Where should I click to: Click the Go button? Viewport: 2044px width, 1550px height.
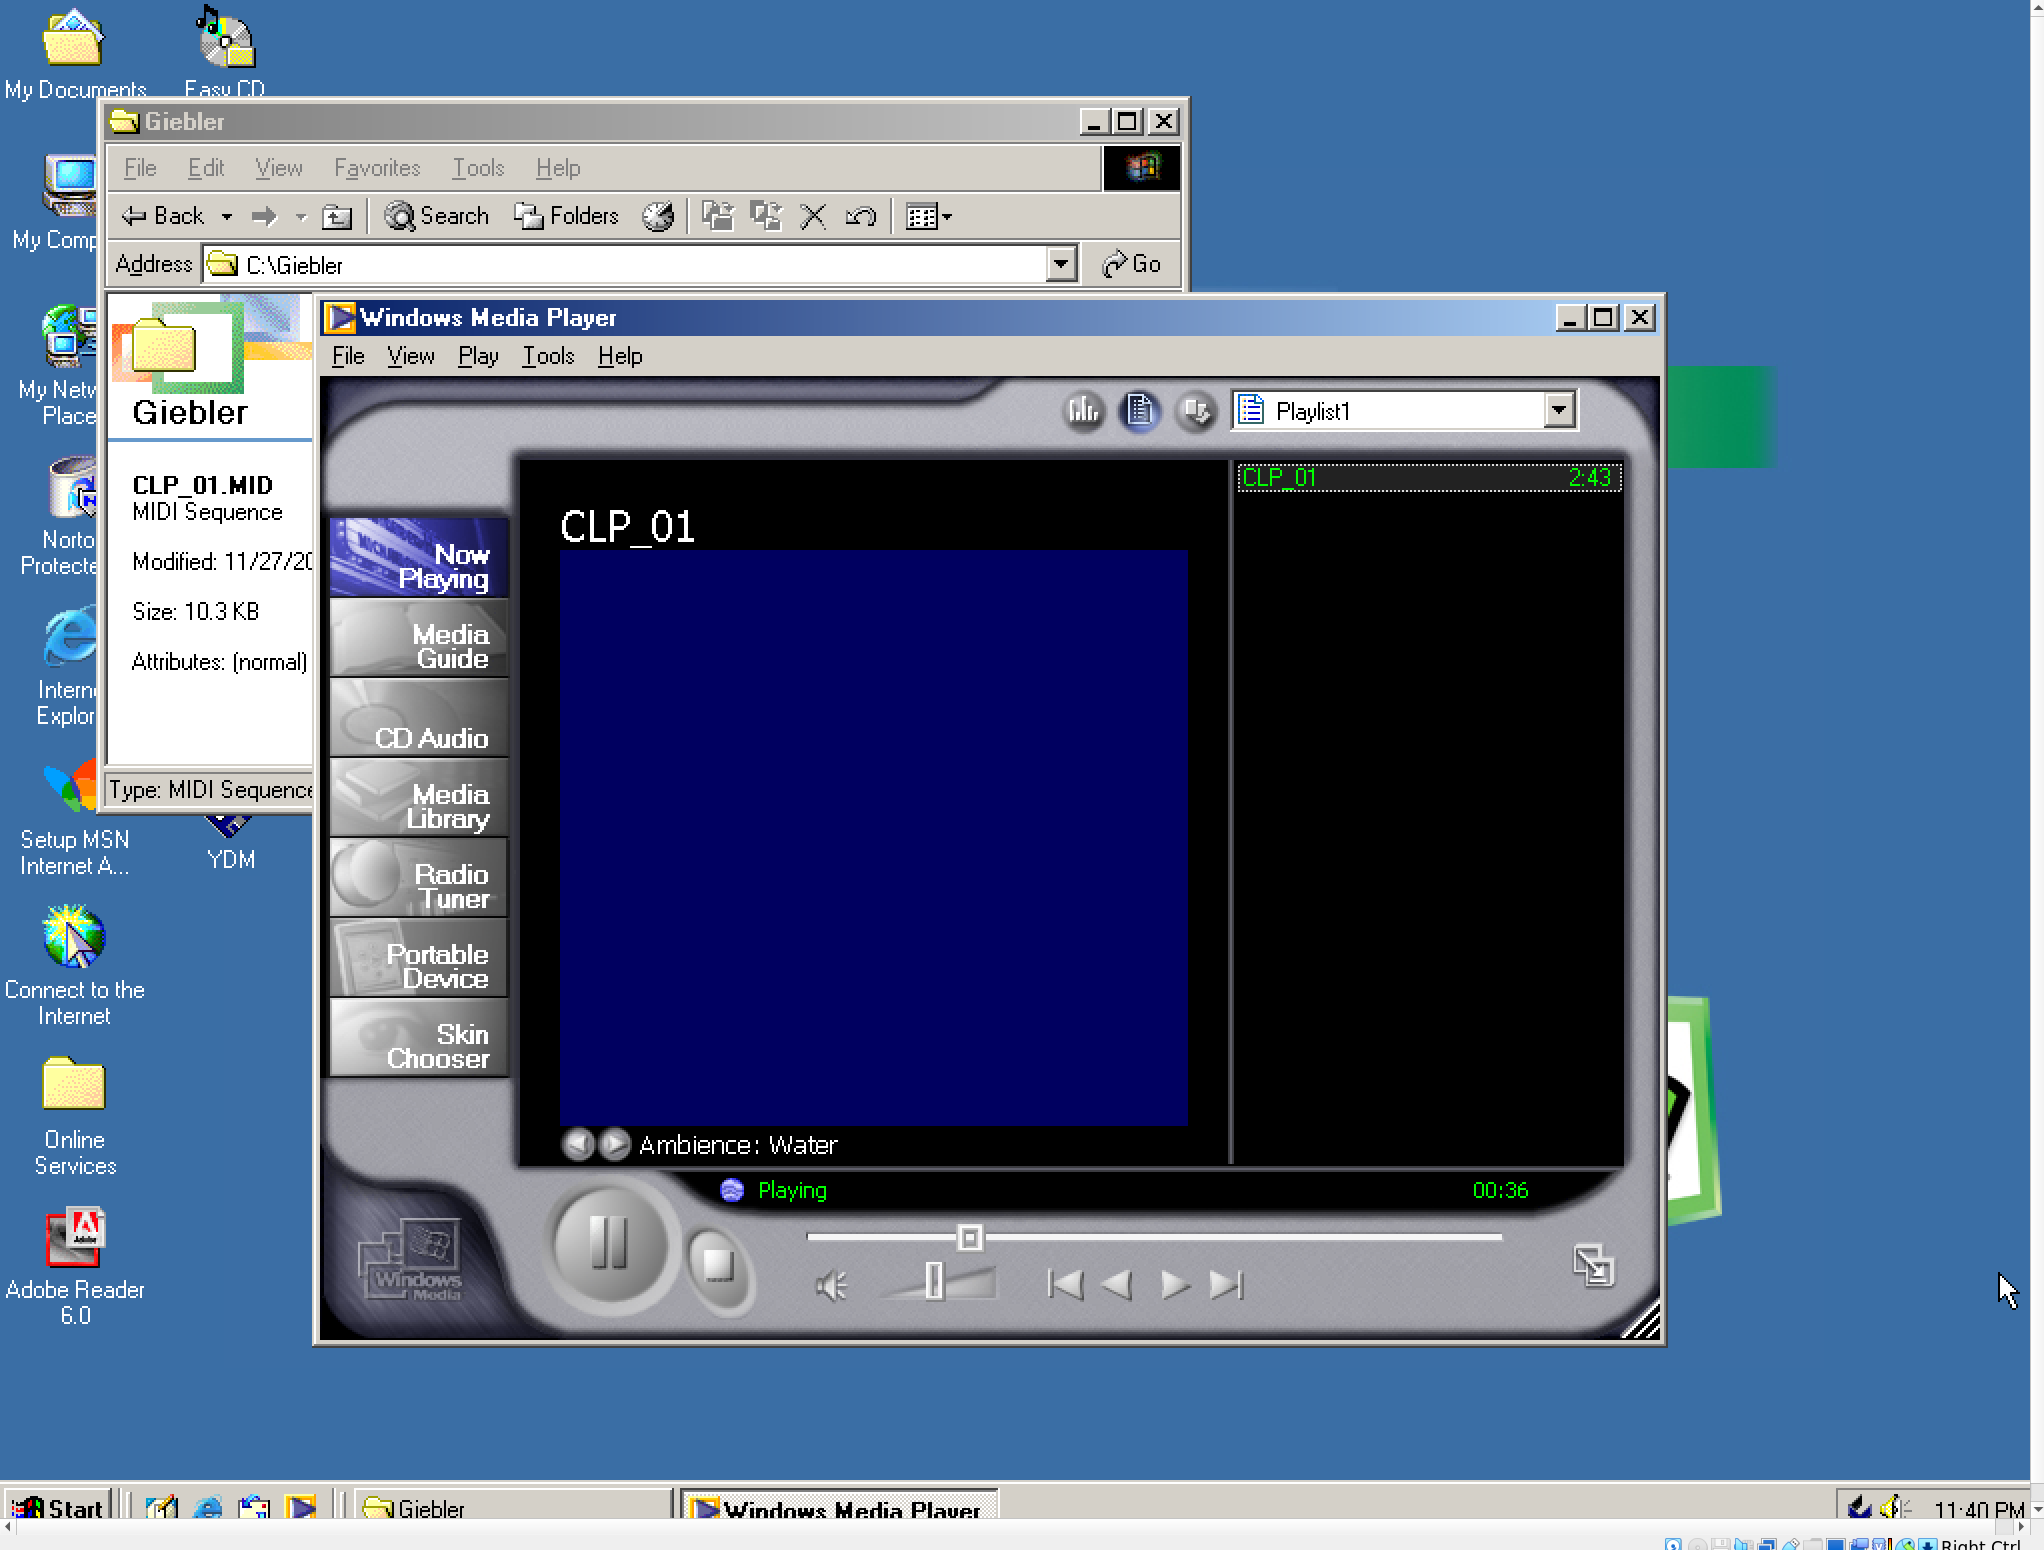(x=1131, y=264)
